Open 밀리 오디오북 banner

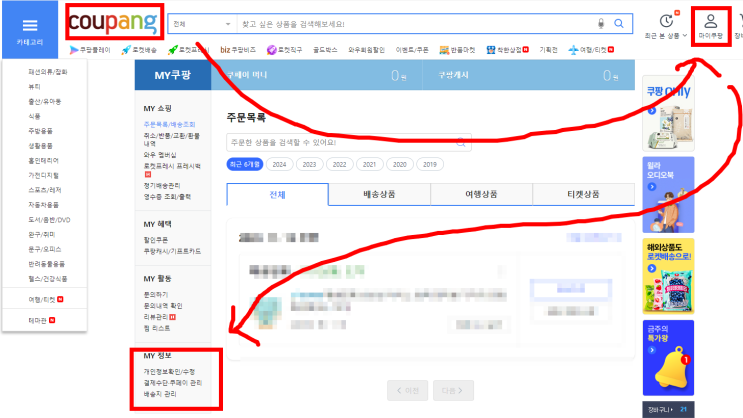[x=668, y=195]
